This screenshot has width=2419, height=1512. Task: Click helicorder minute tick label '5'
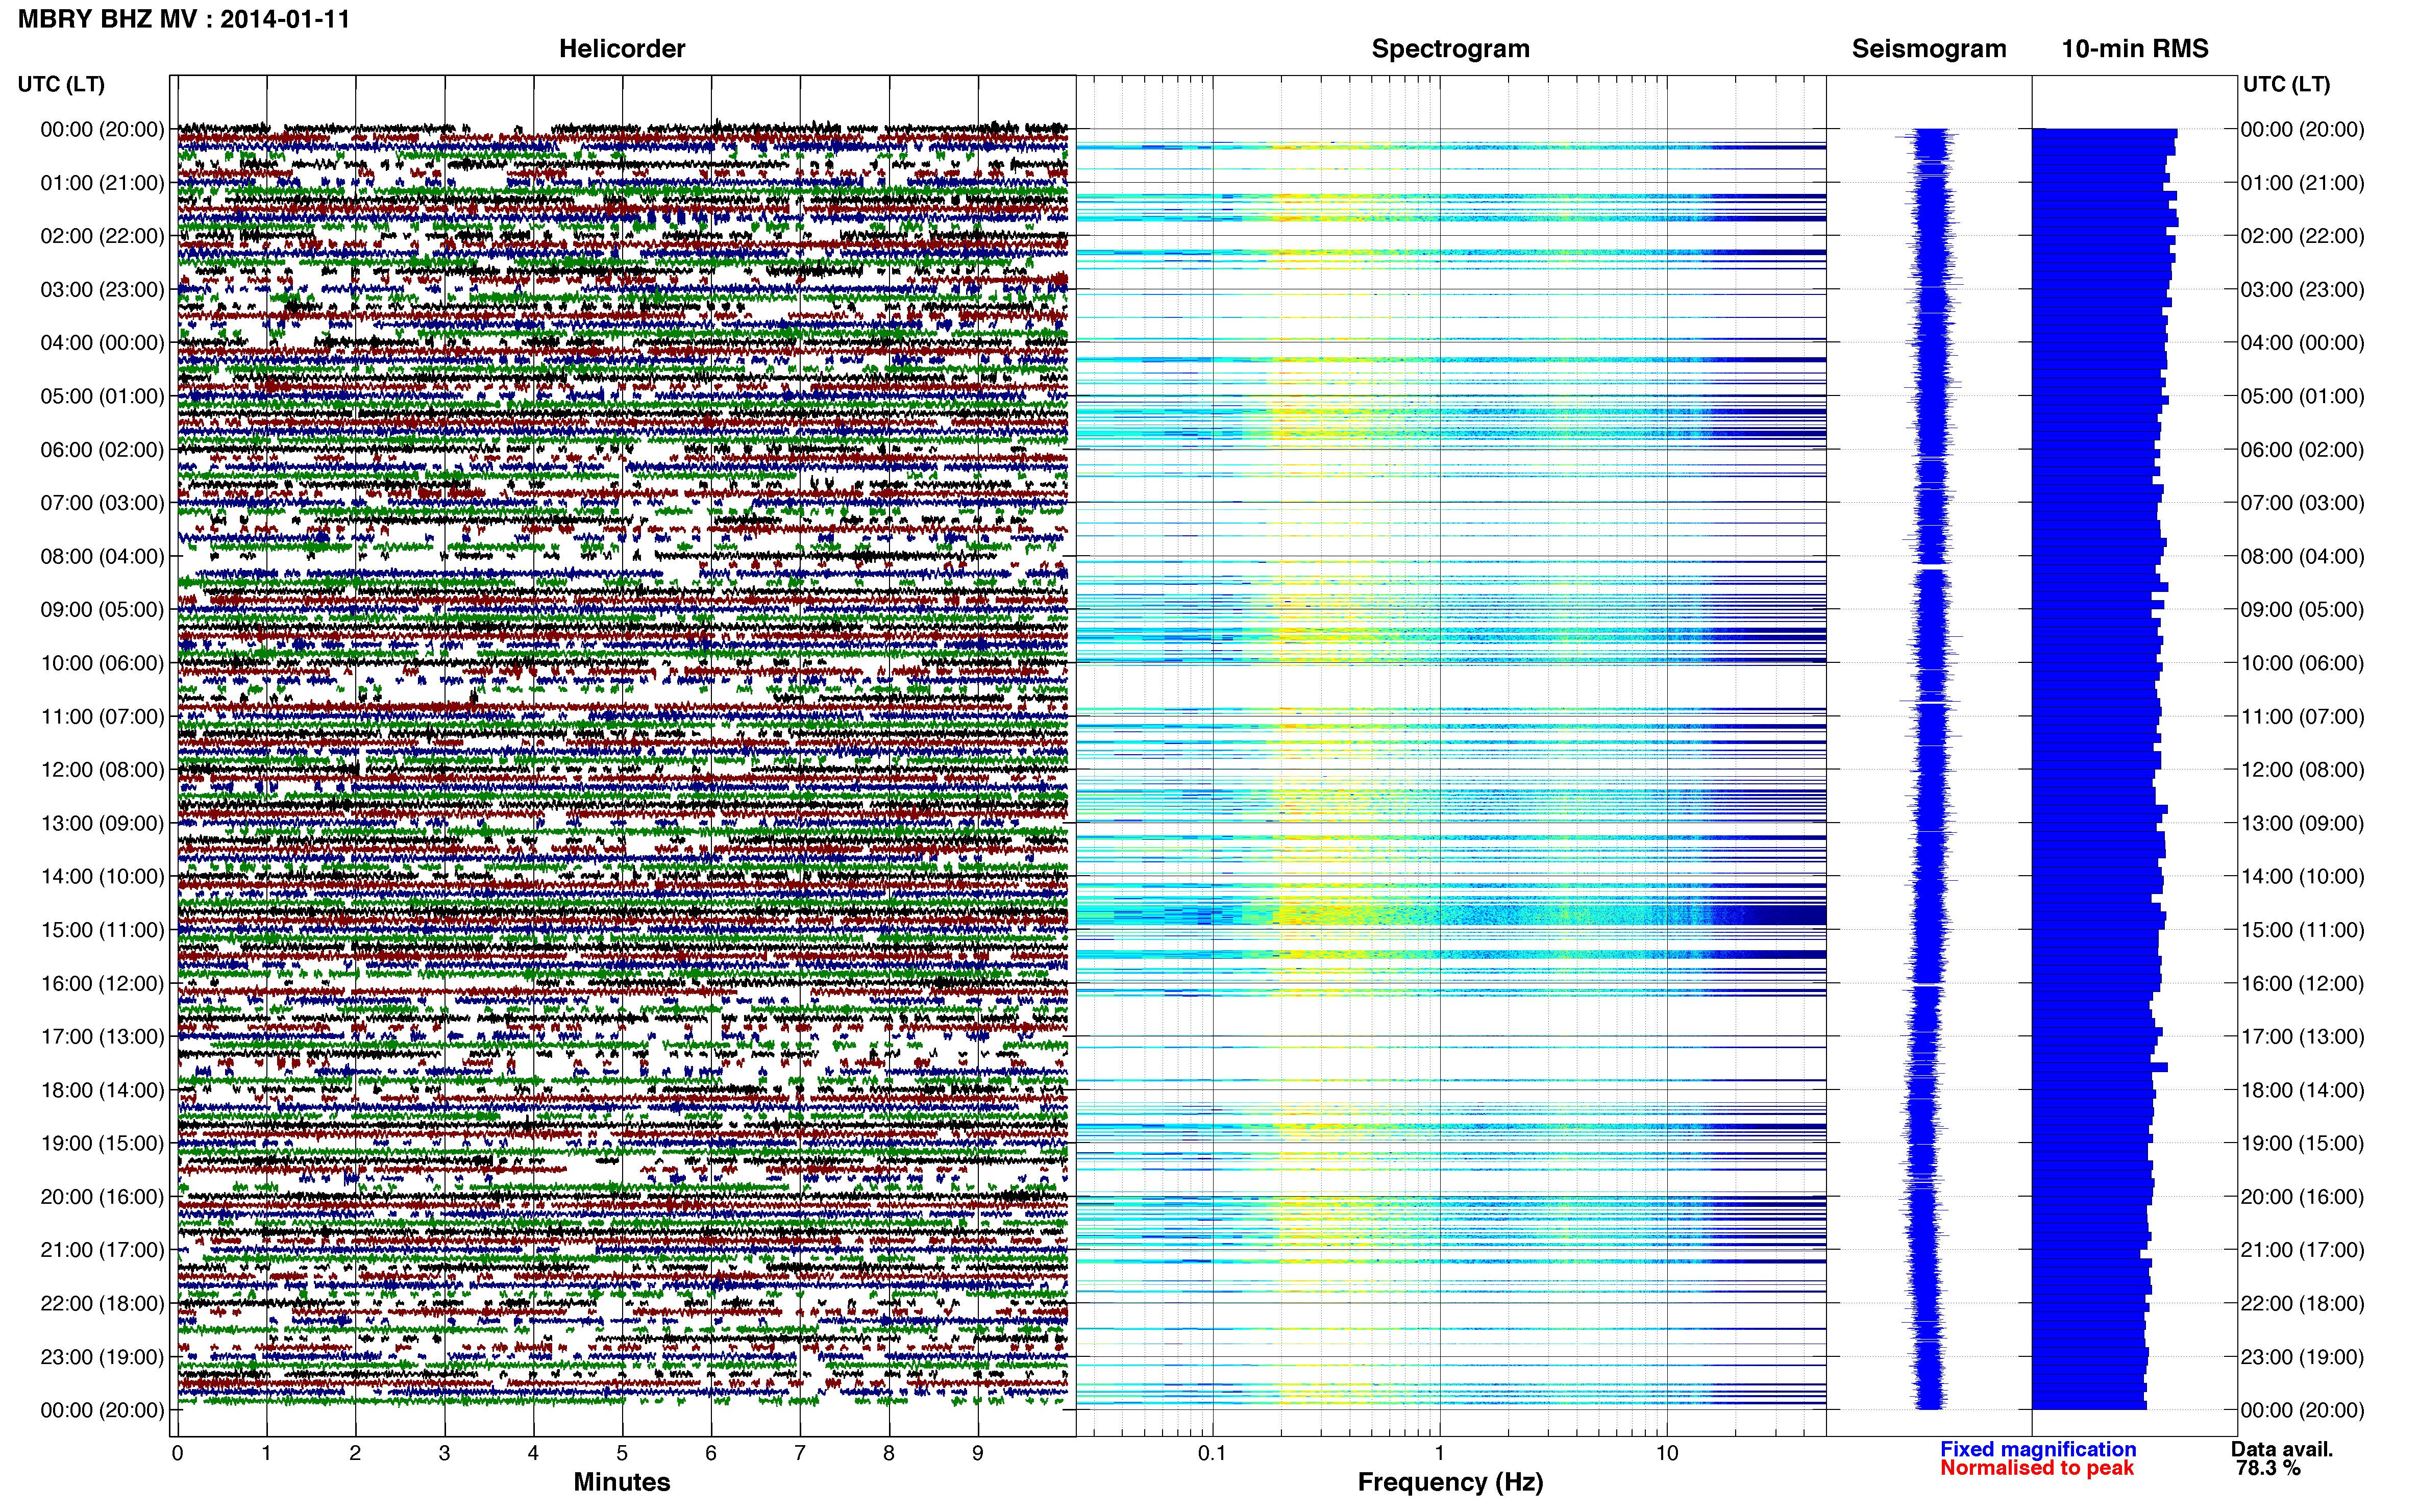622,1454
